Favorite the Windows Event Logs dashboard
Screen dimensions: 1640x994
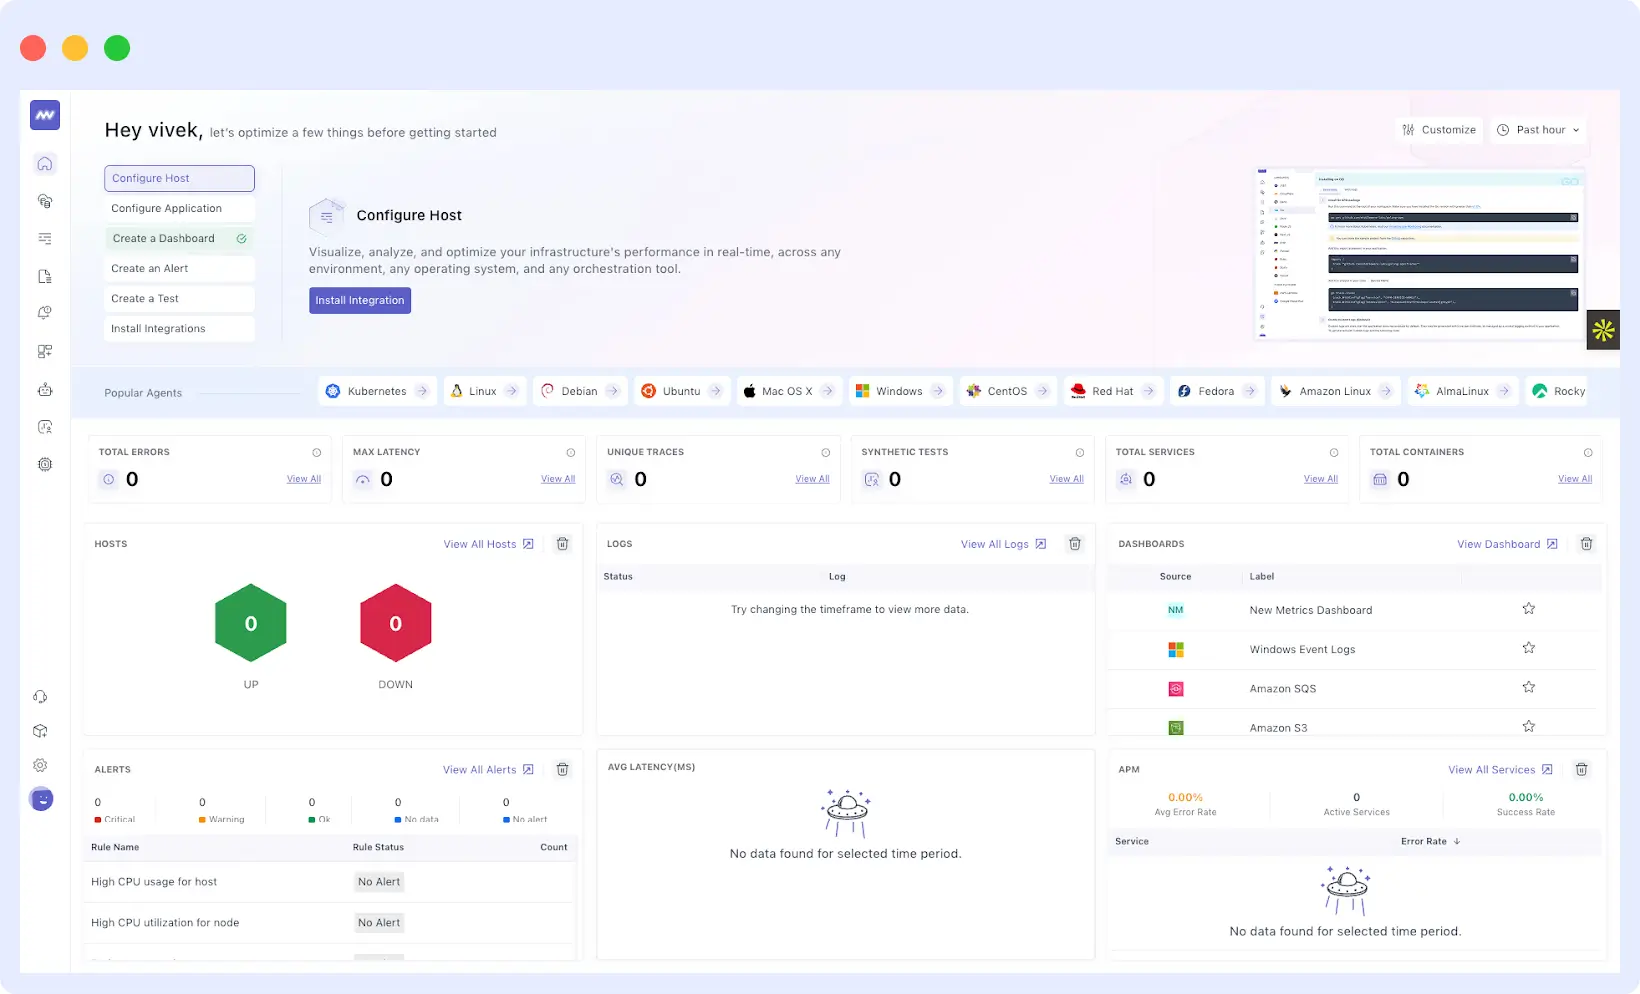pos(1528,648)
